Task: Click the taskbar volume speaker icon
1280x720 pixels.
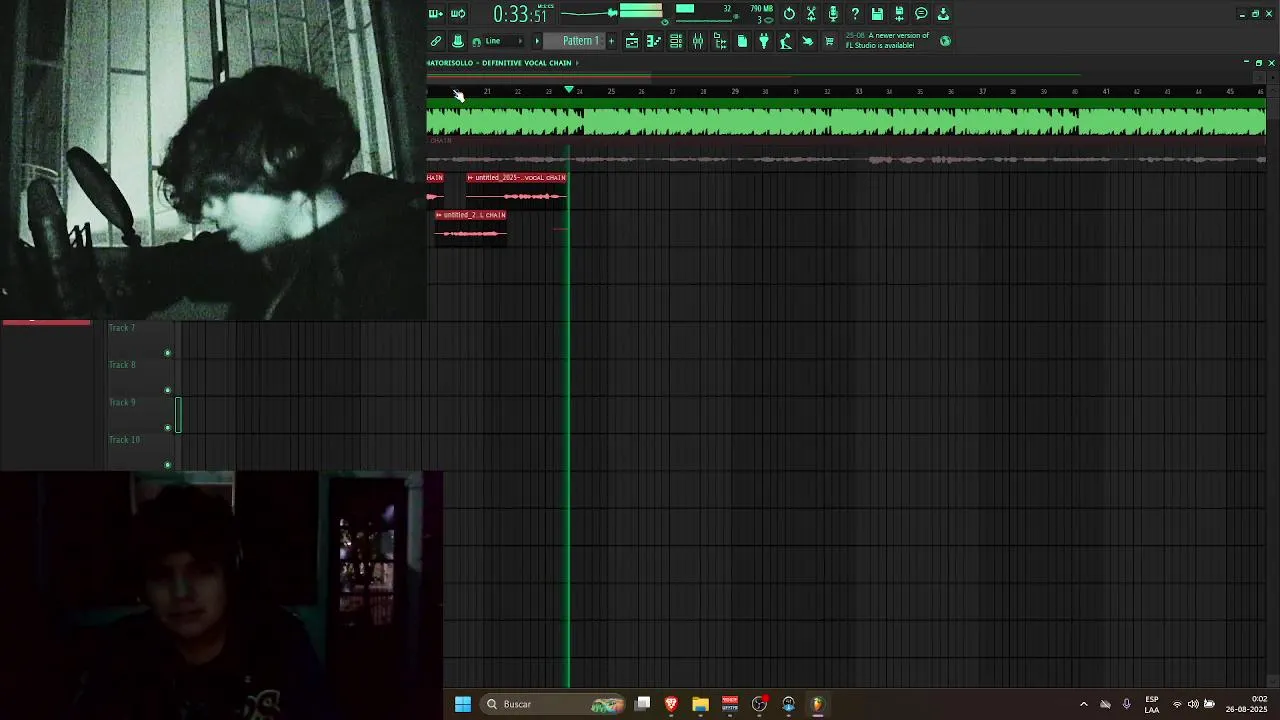Action: point(1193,704)
